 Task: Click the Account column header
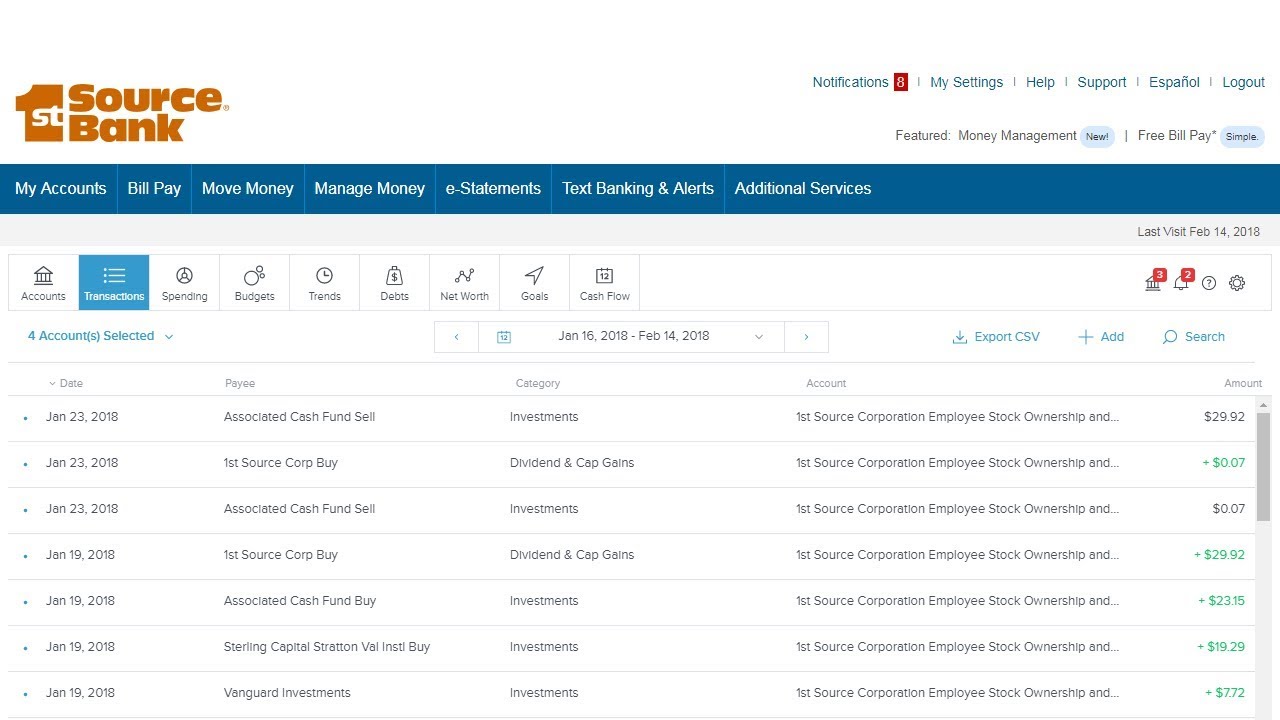826,383
